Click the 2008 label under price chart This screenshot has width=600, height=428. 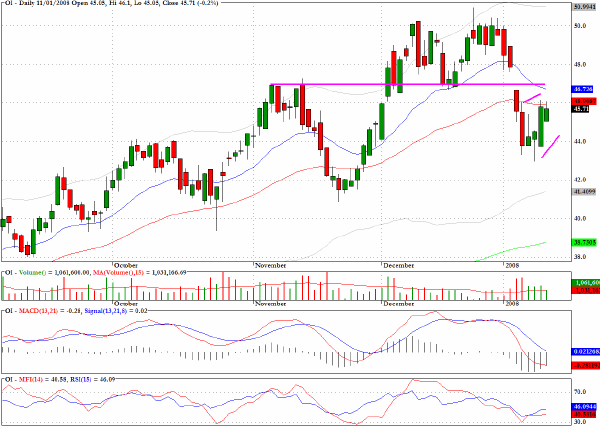pyautogui.click(x=512, y=265)
